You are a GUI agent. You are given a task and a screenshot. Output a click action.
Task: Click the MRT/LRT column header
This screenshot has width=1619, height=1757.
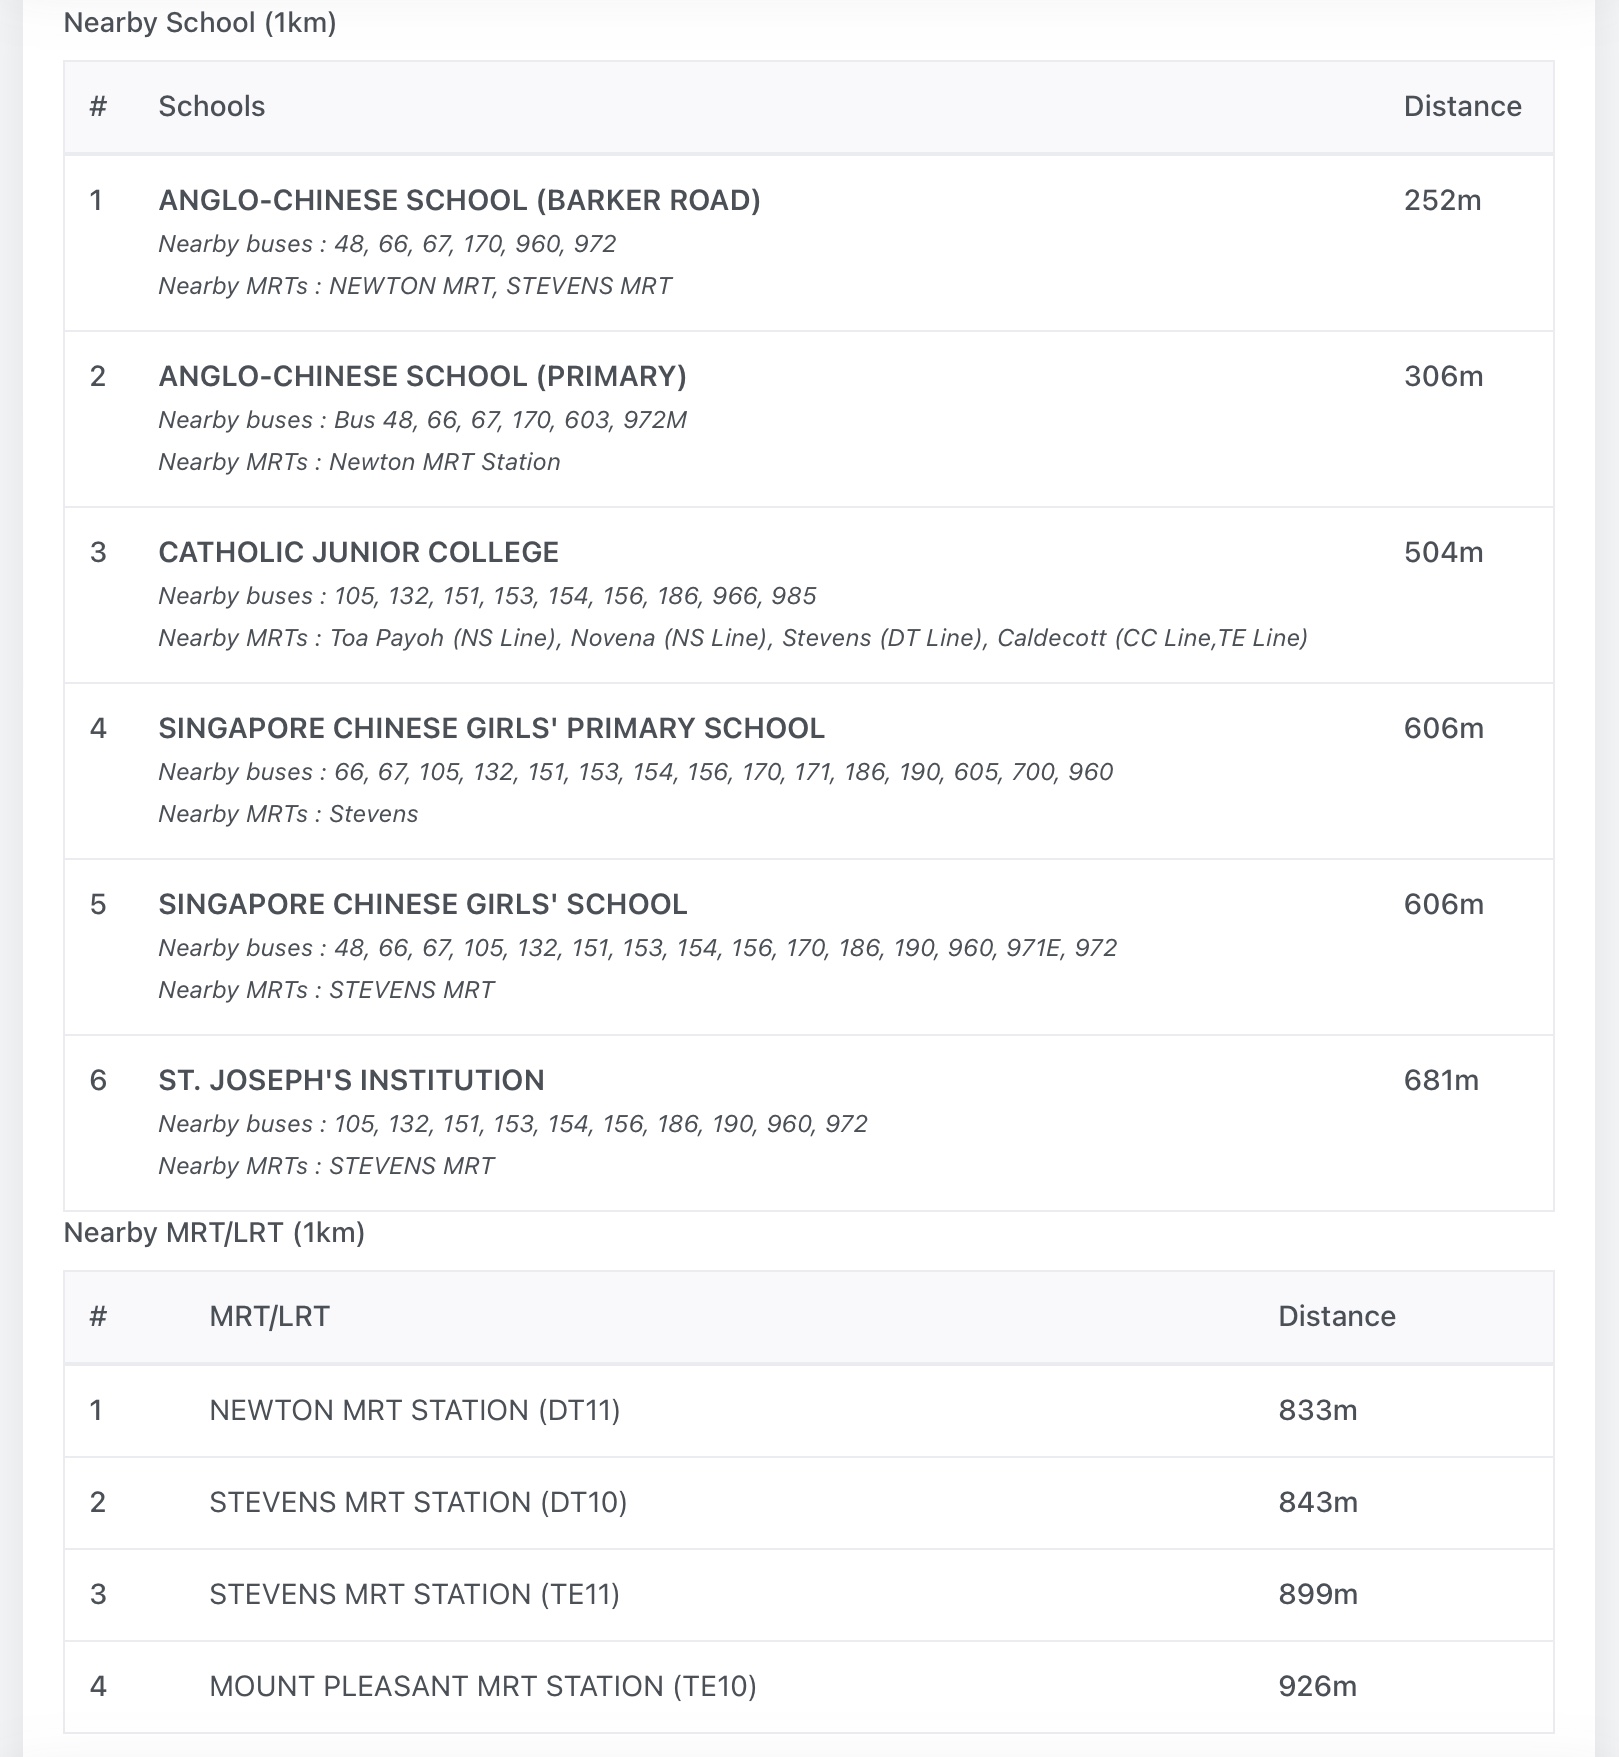[269, 1316]
